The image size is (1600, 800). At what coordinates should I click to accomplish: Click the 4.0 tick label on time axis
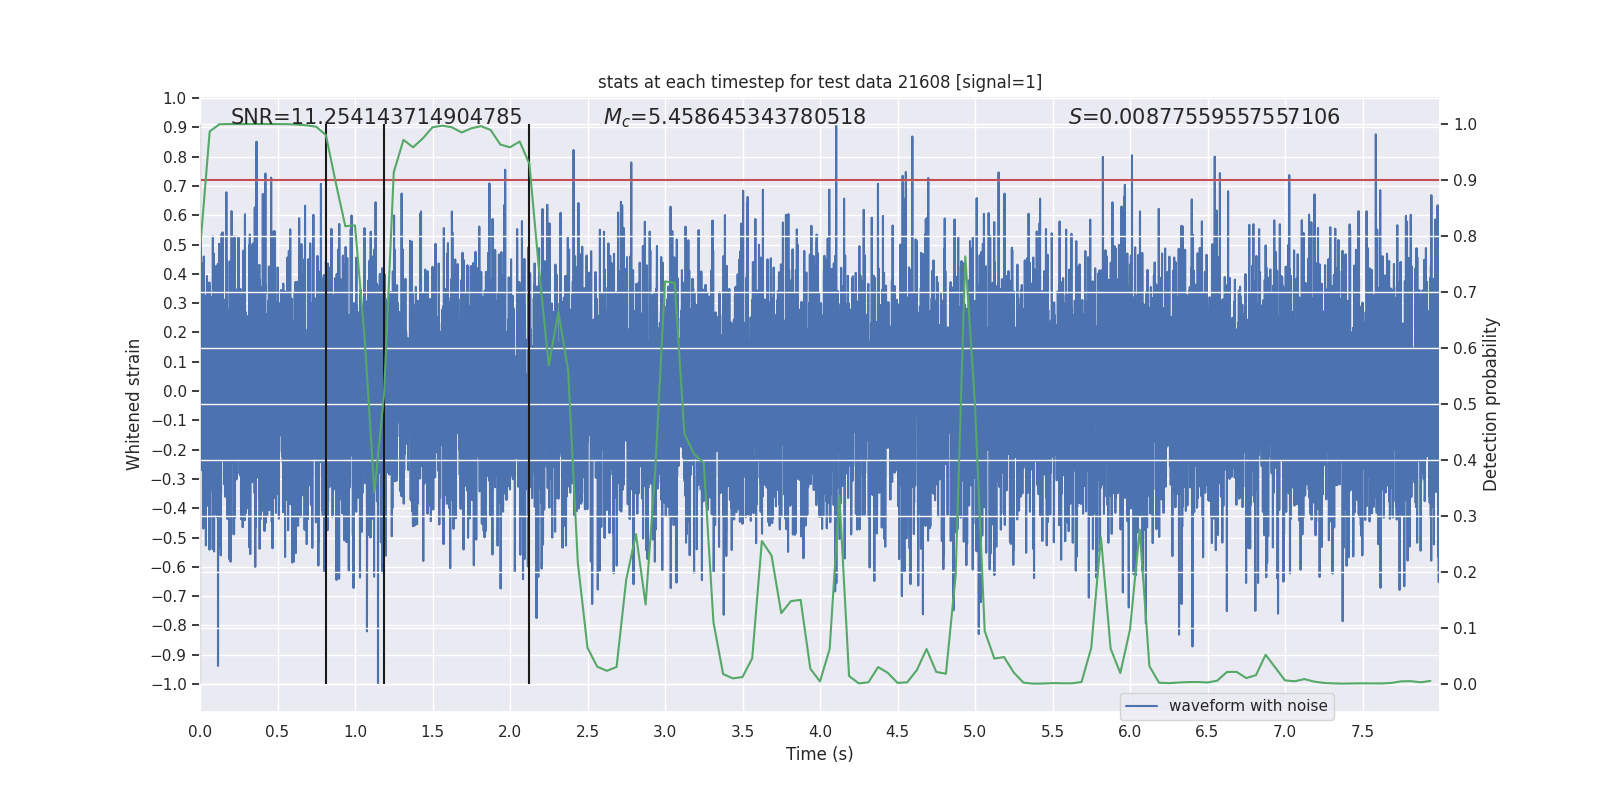[x=820, y=731]
